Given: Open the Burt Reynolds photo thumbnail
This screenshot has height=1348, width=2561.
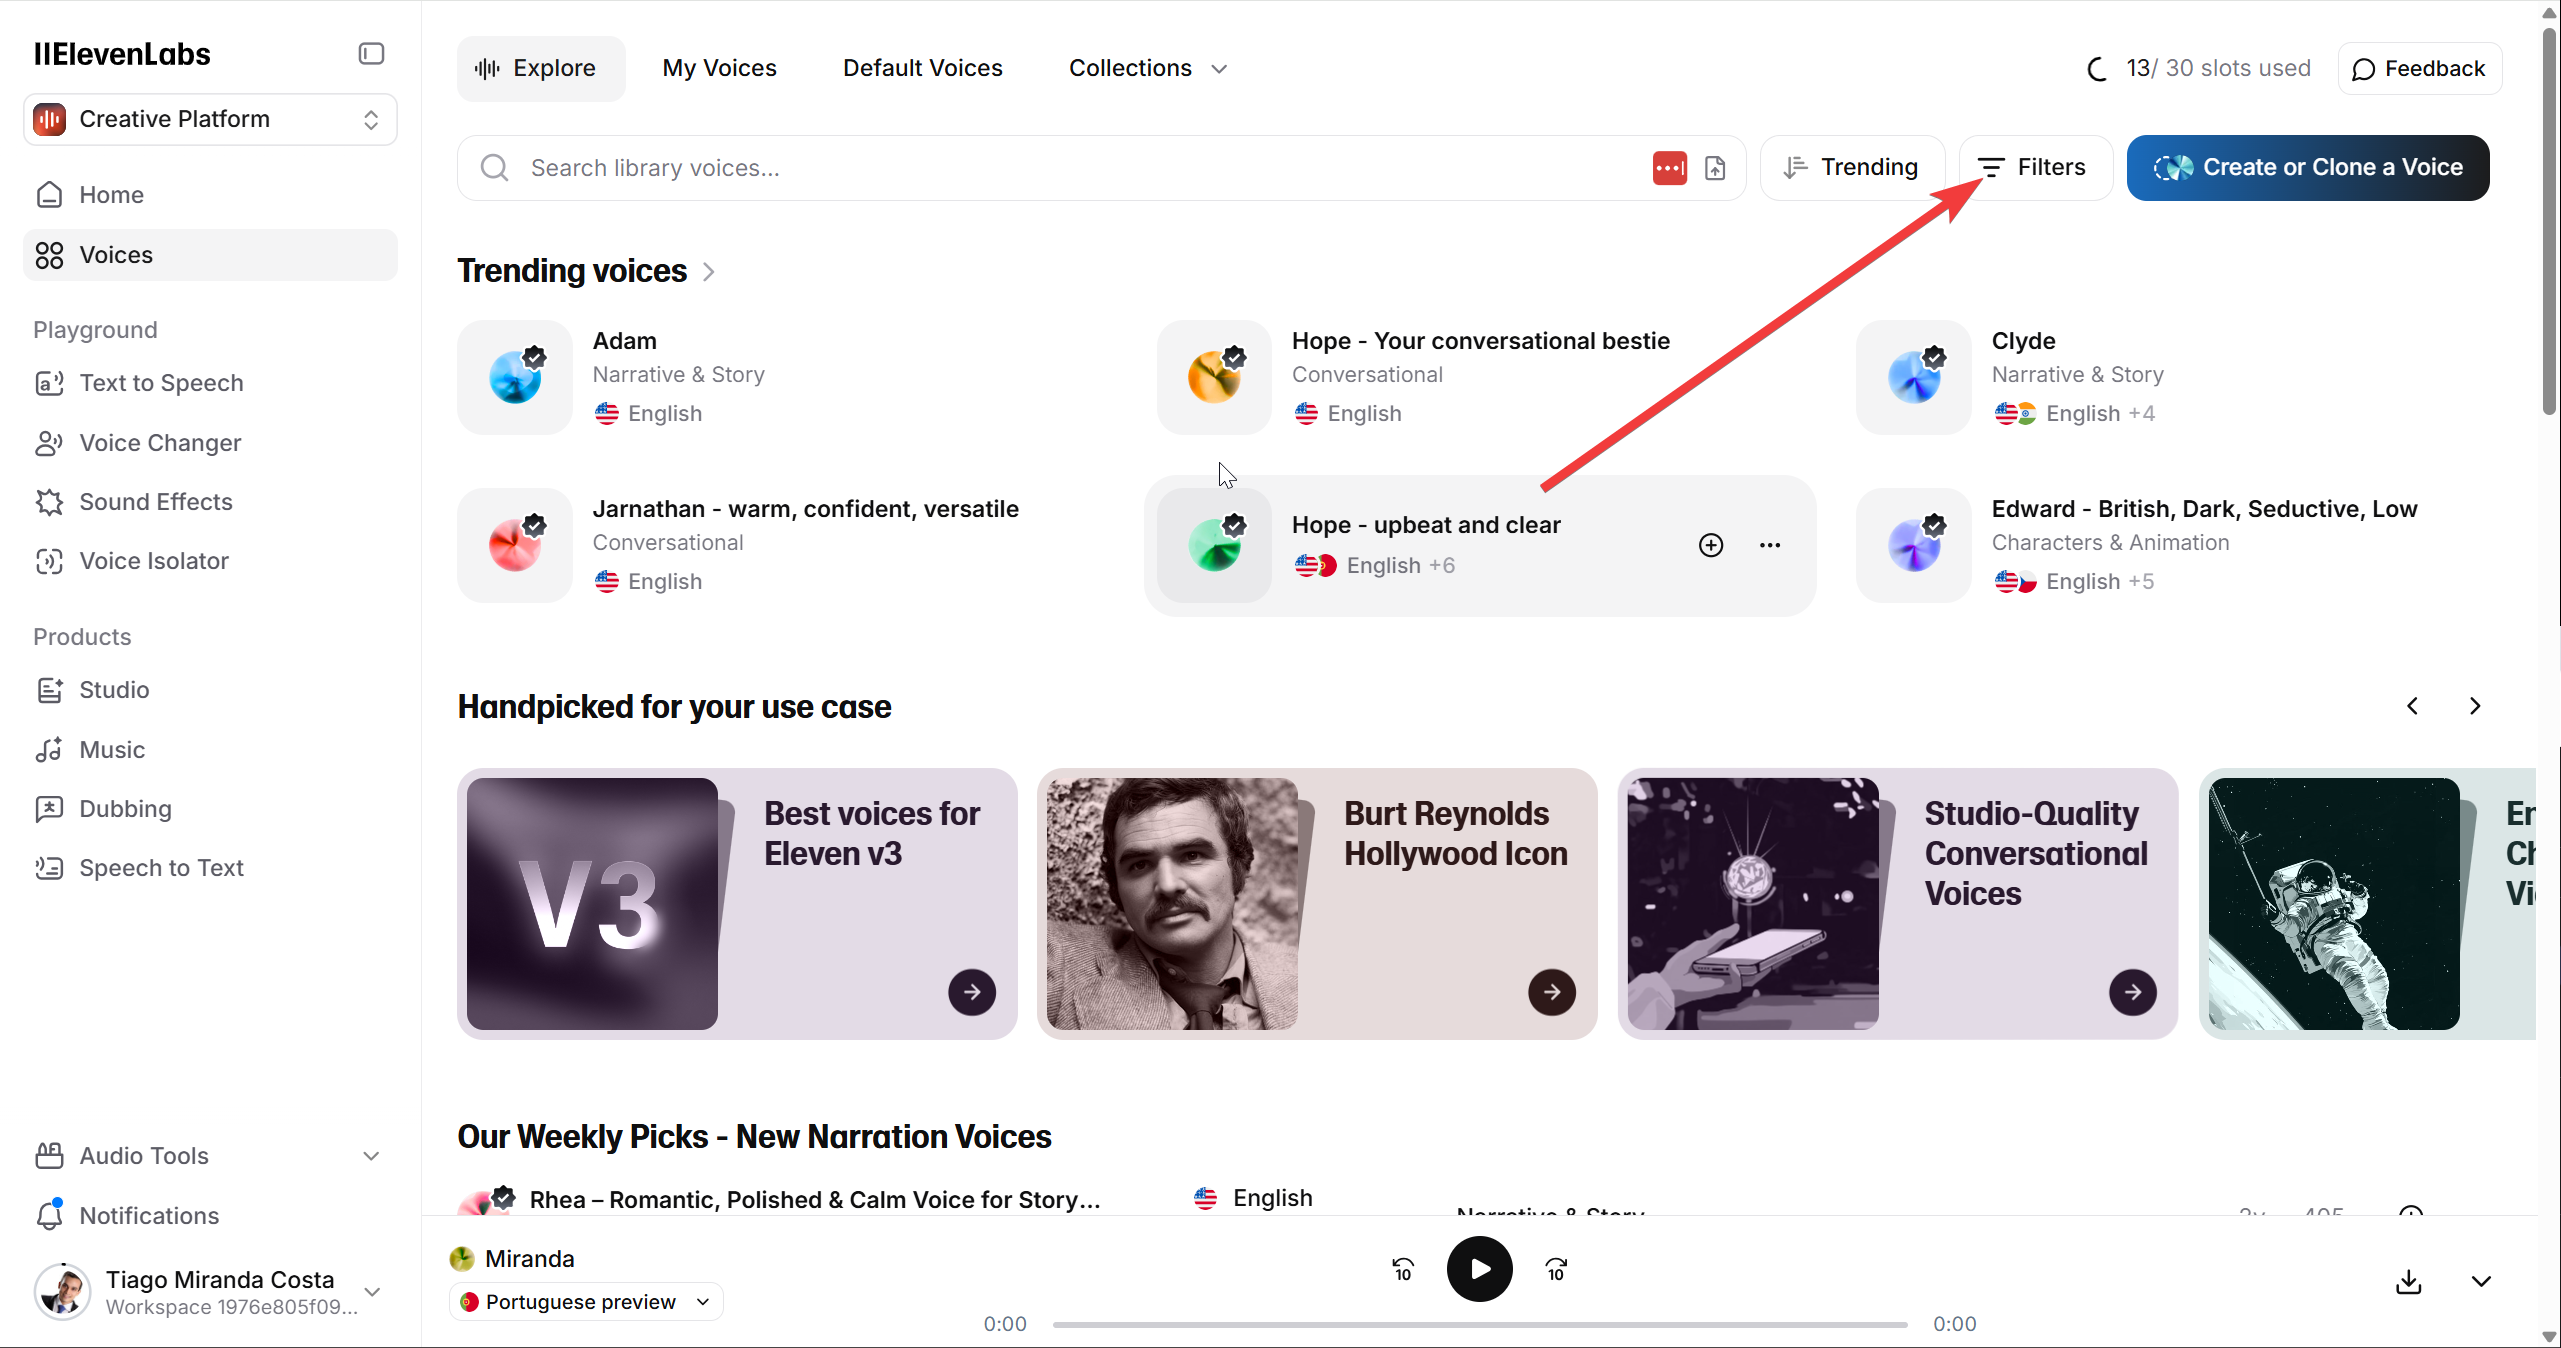Looking at the screenshot, I should [x=1172, y=904].
